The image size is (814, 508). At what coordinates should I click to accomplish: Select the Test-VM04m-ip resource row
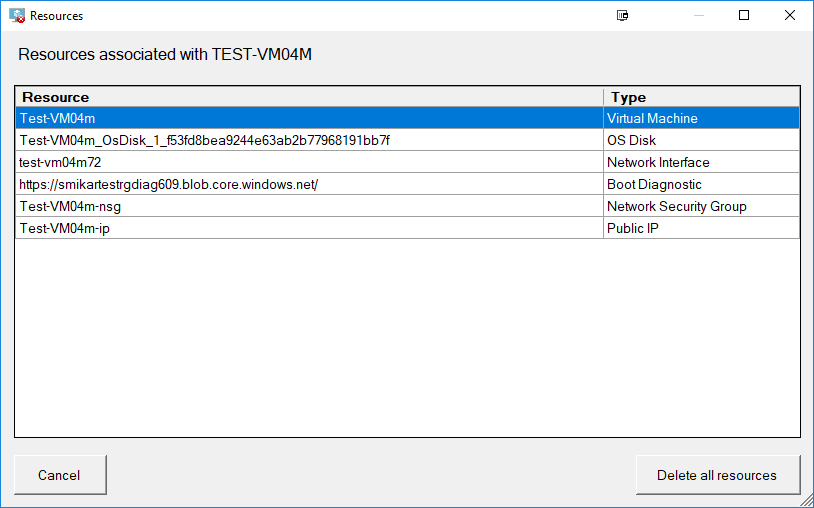click(408, 228)
